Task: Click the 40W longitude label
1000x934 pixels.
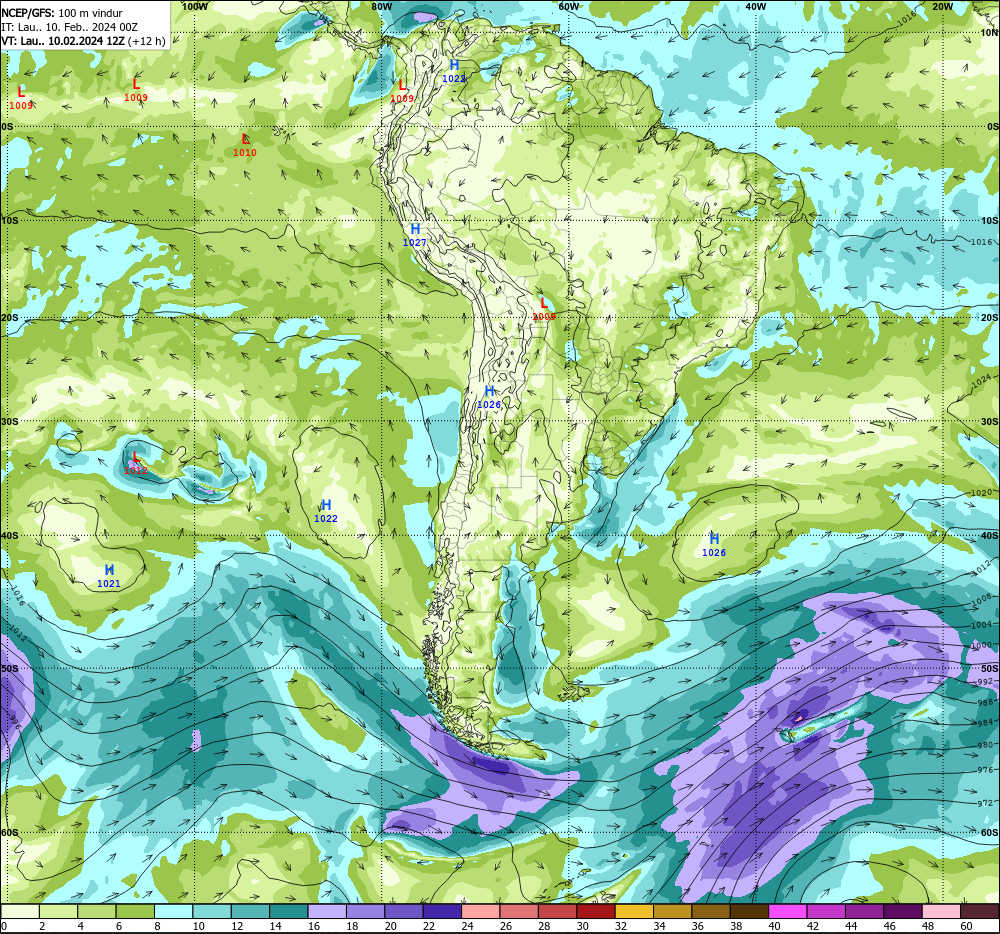Action: (x=756, y=6)
